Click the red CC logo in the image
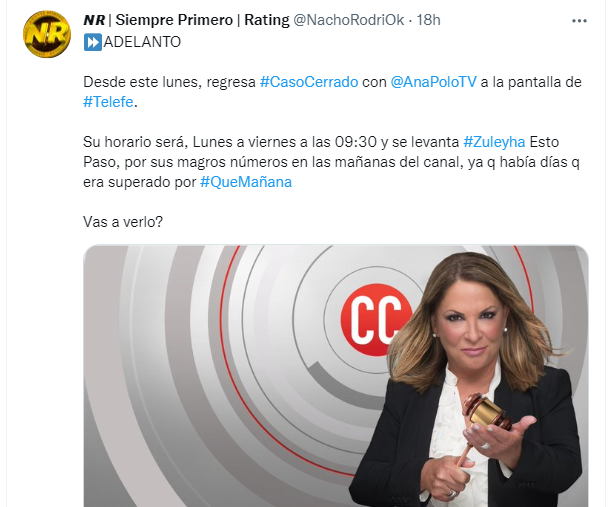Screen dimensions: 608x507 pyautogui.click(x=371, y=320)
